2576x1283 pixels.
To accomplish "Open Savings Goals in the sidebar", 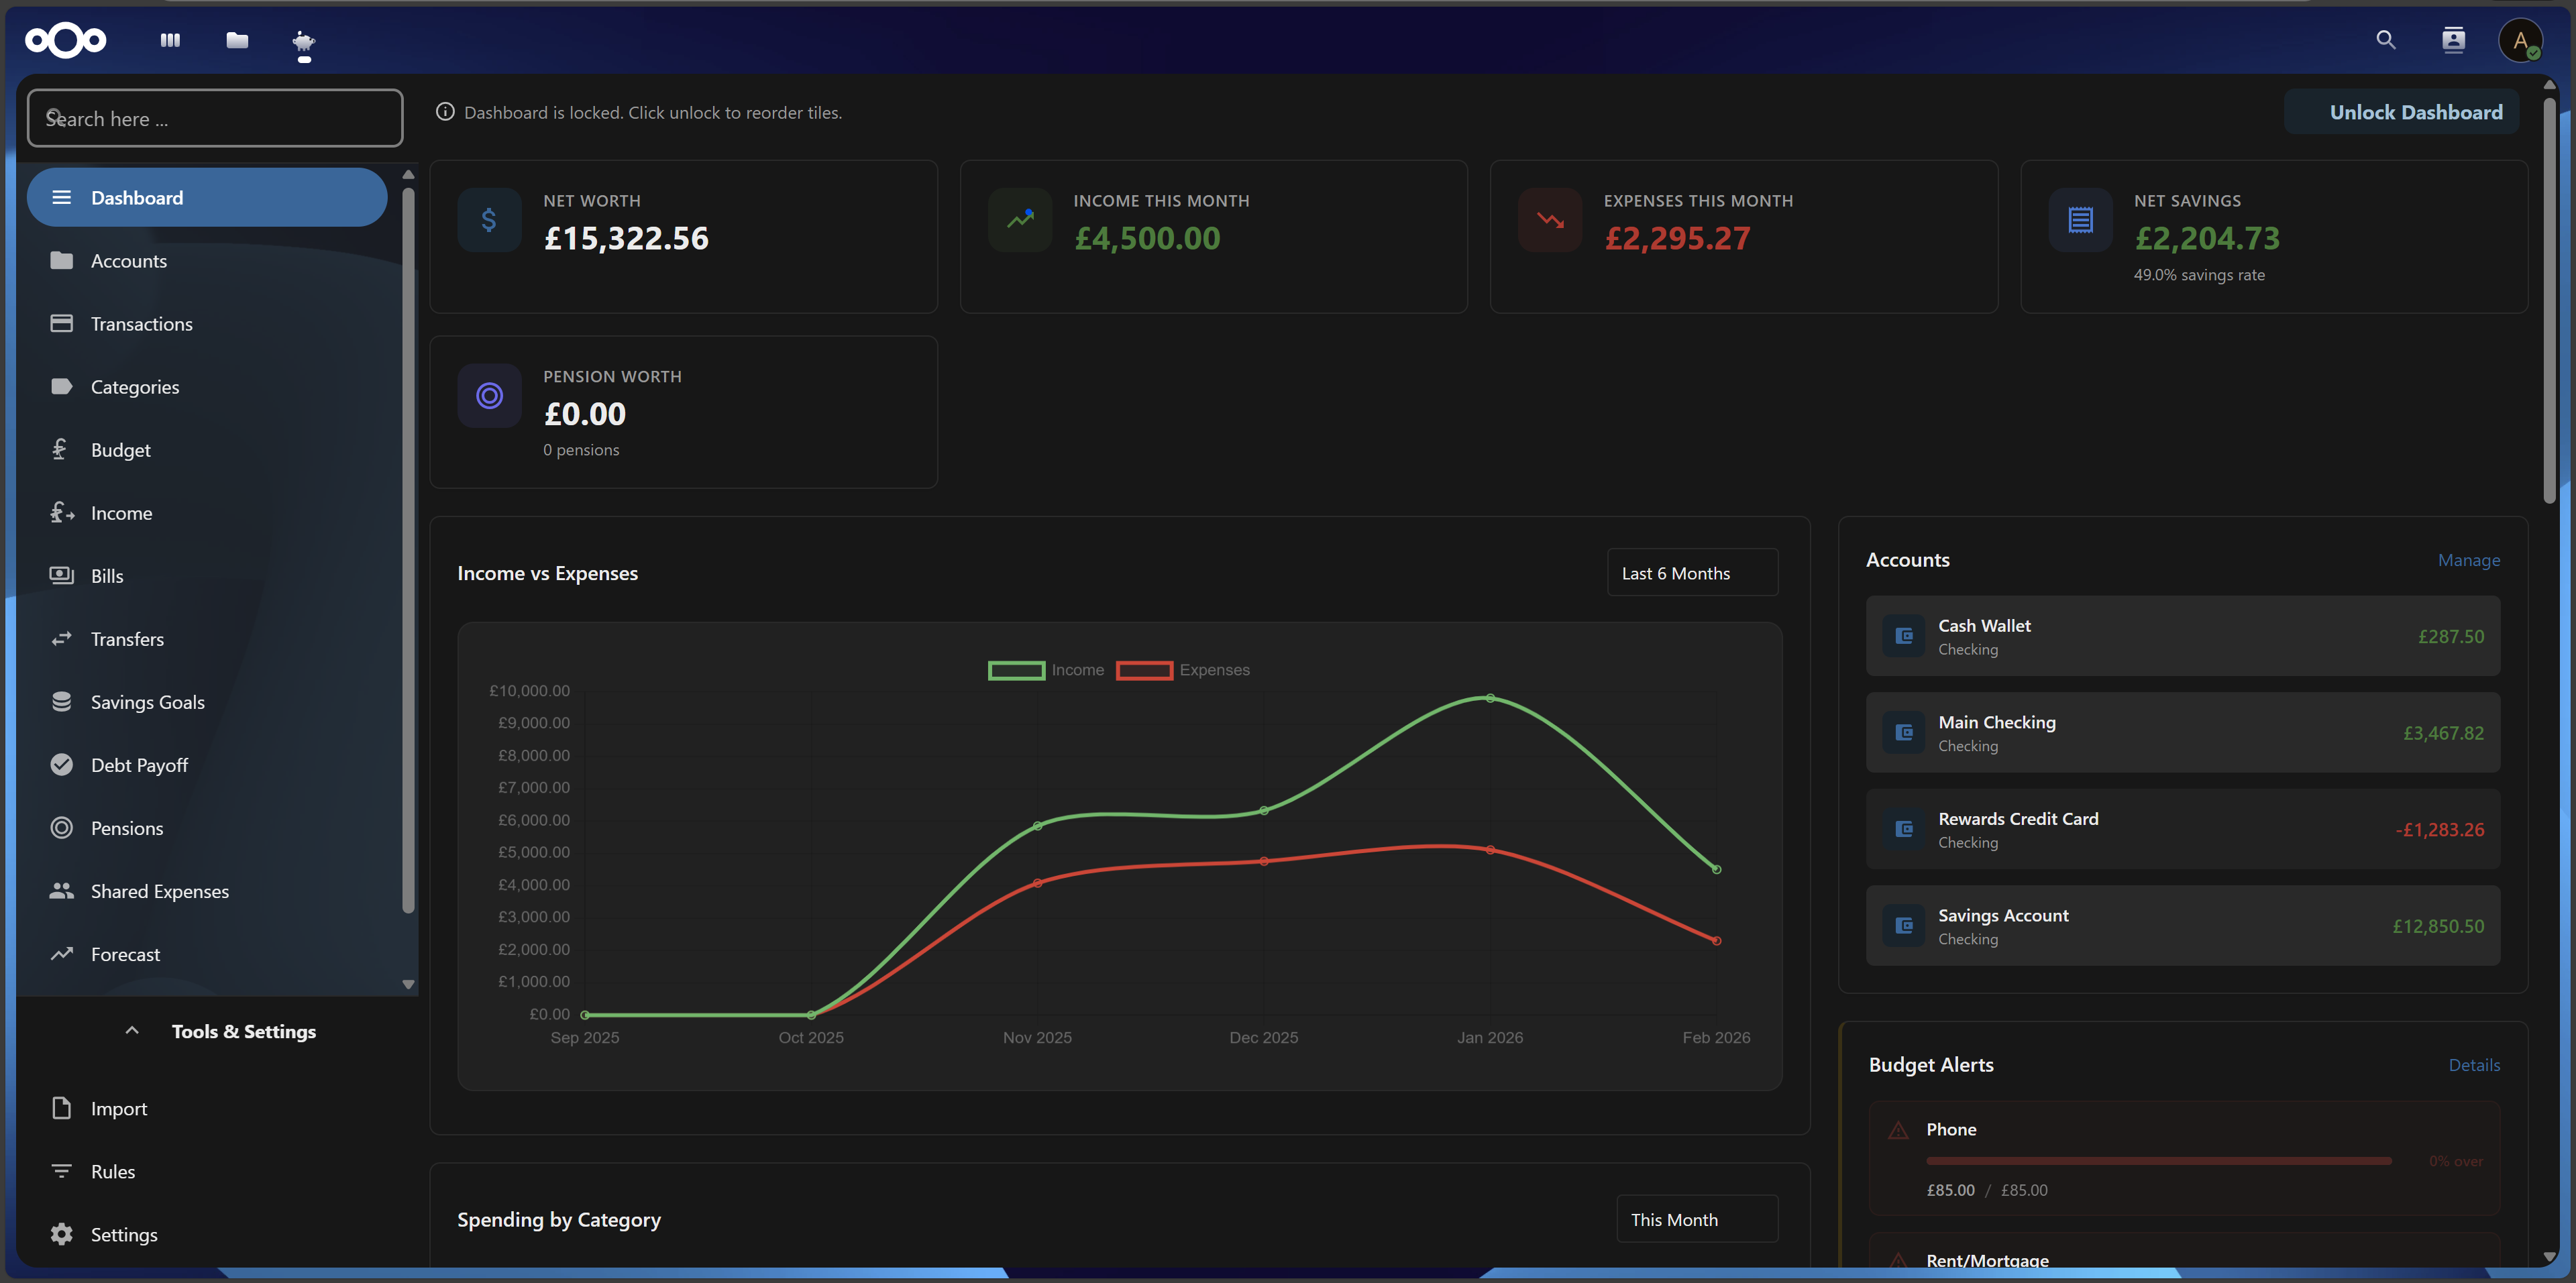I will click(148, 702).
